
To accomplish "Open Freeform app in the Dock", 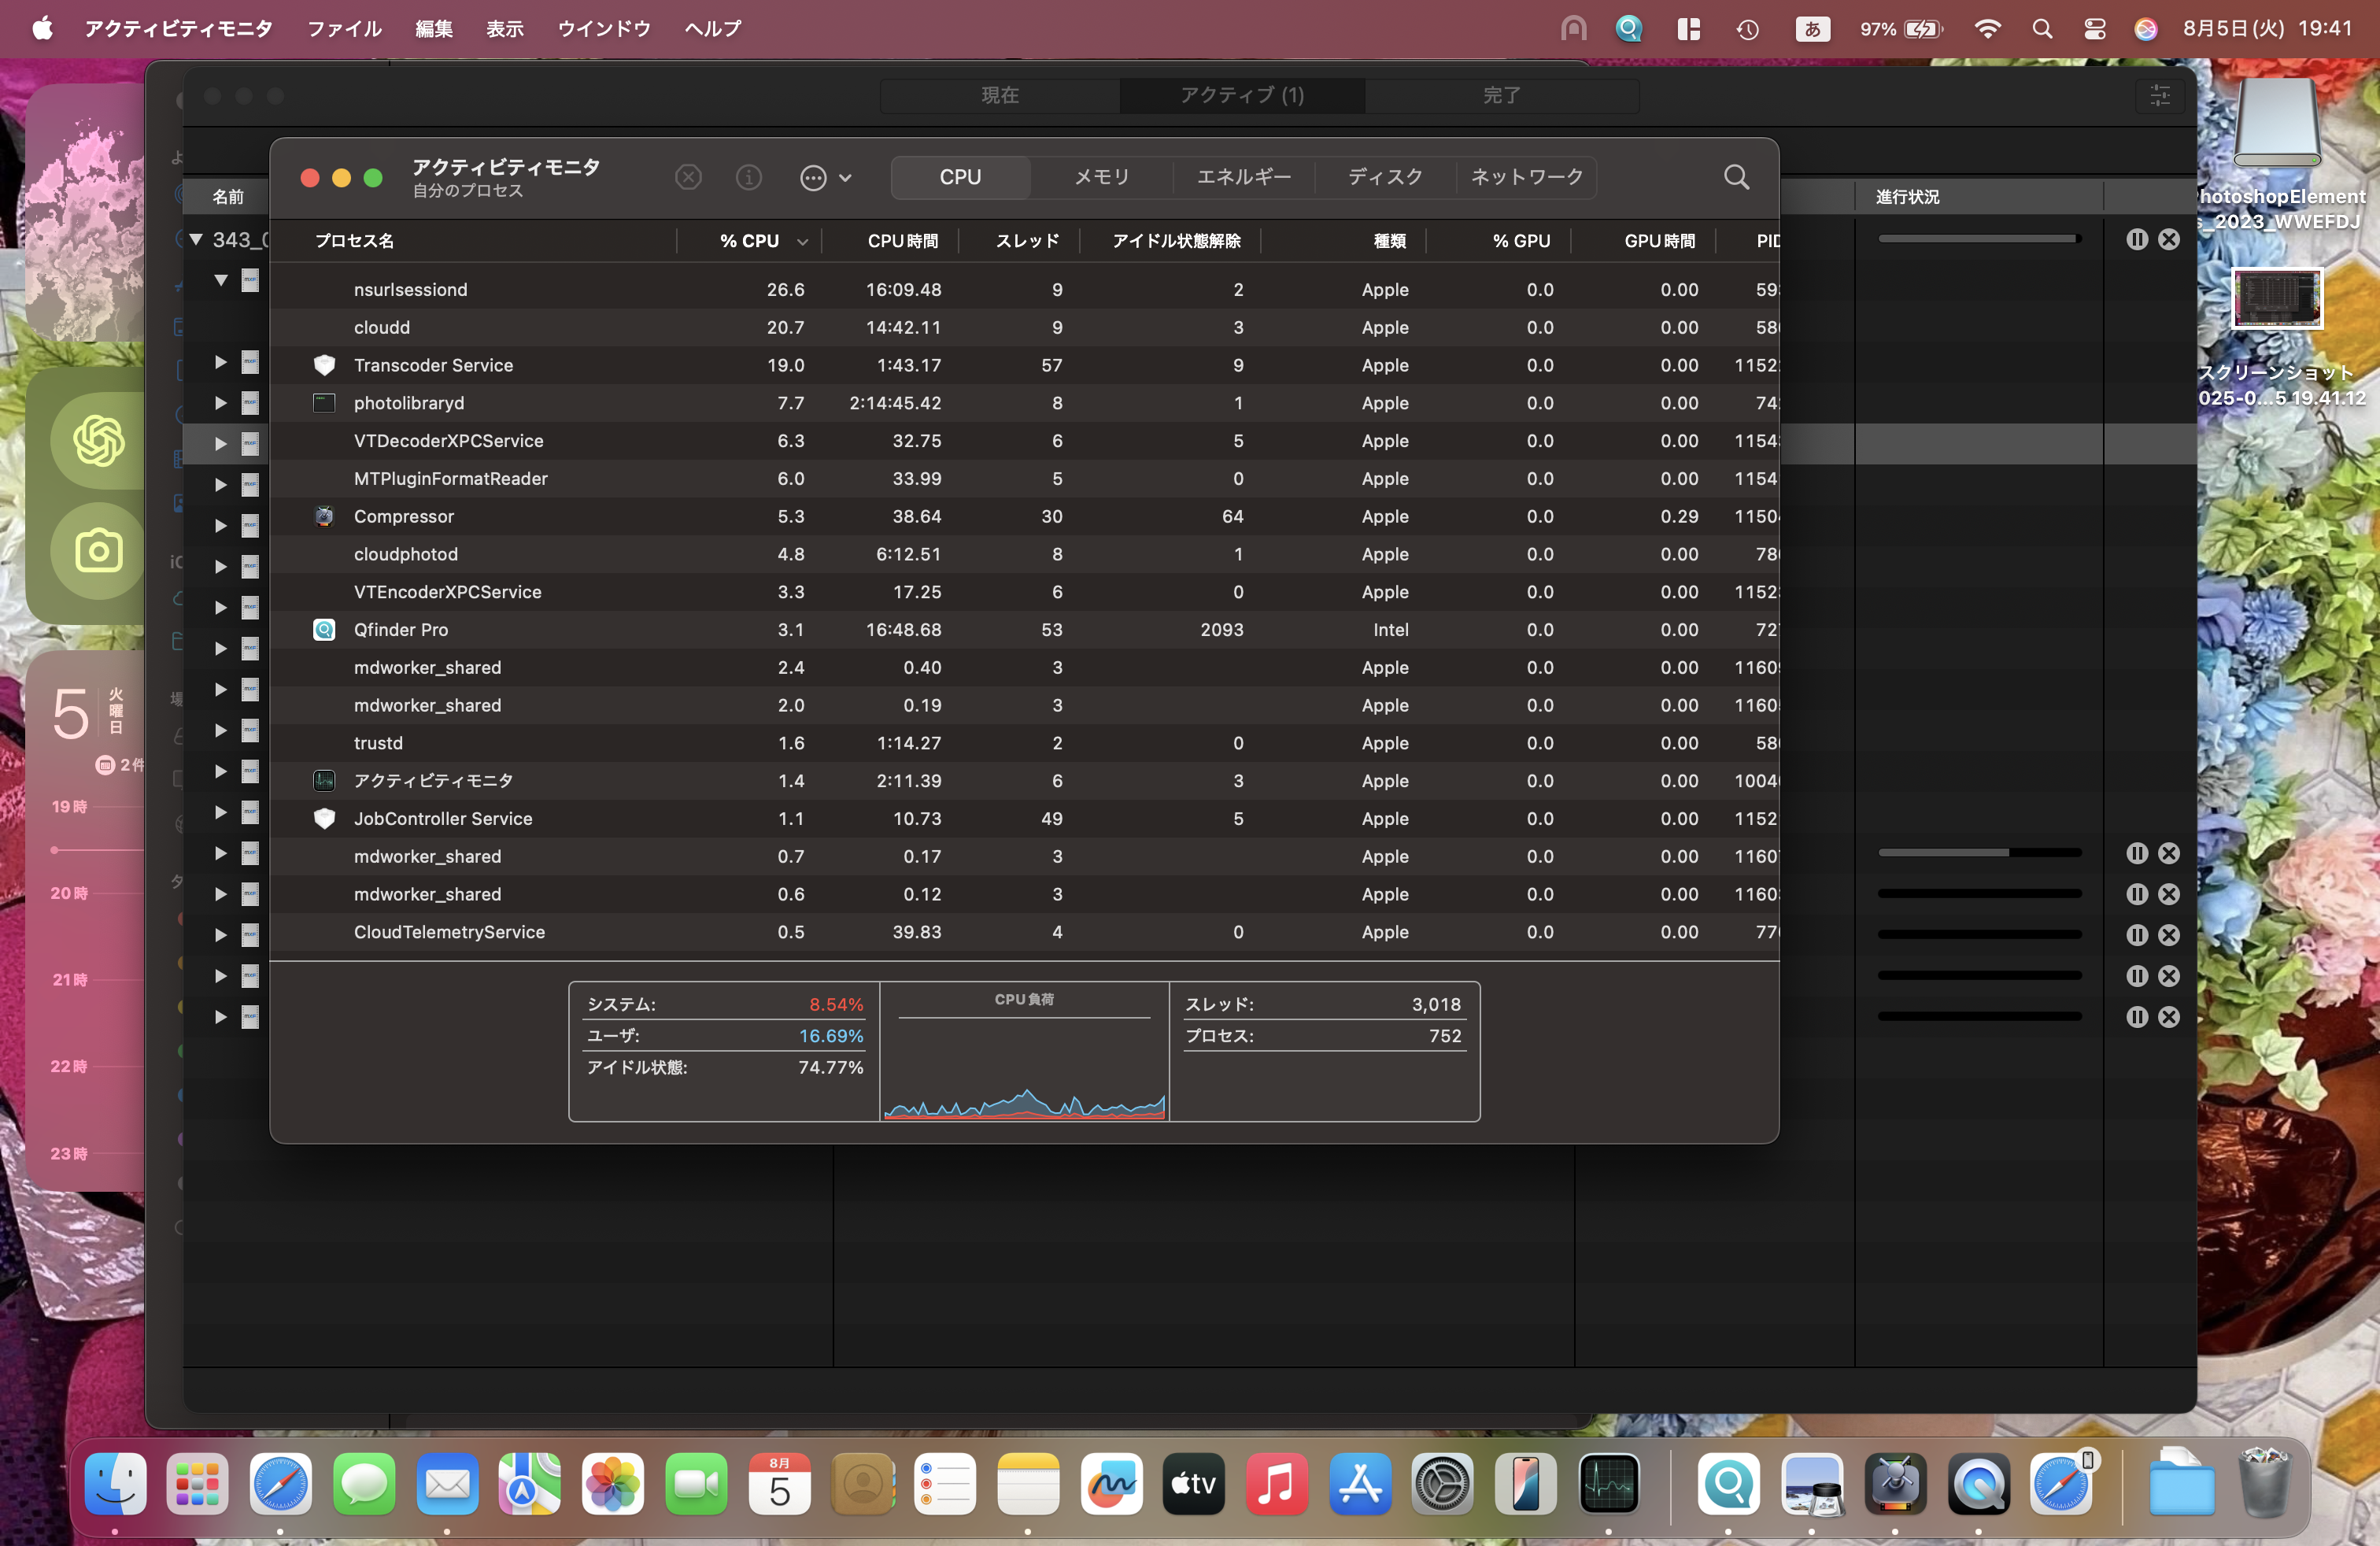I will coord(1111,1484).
